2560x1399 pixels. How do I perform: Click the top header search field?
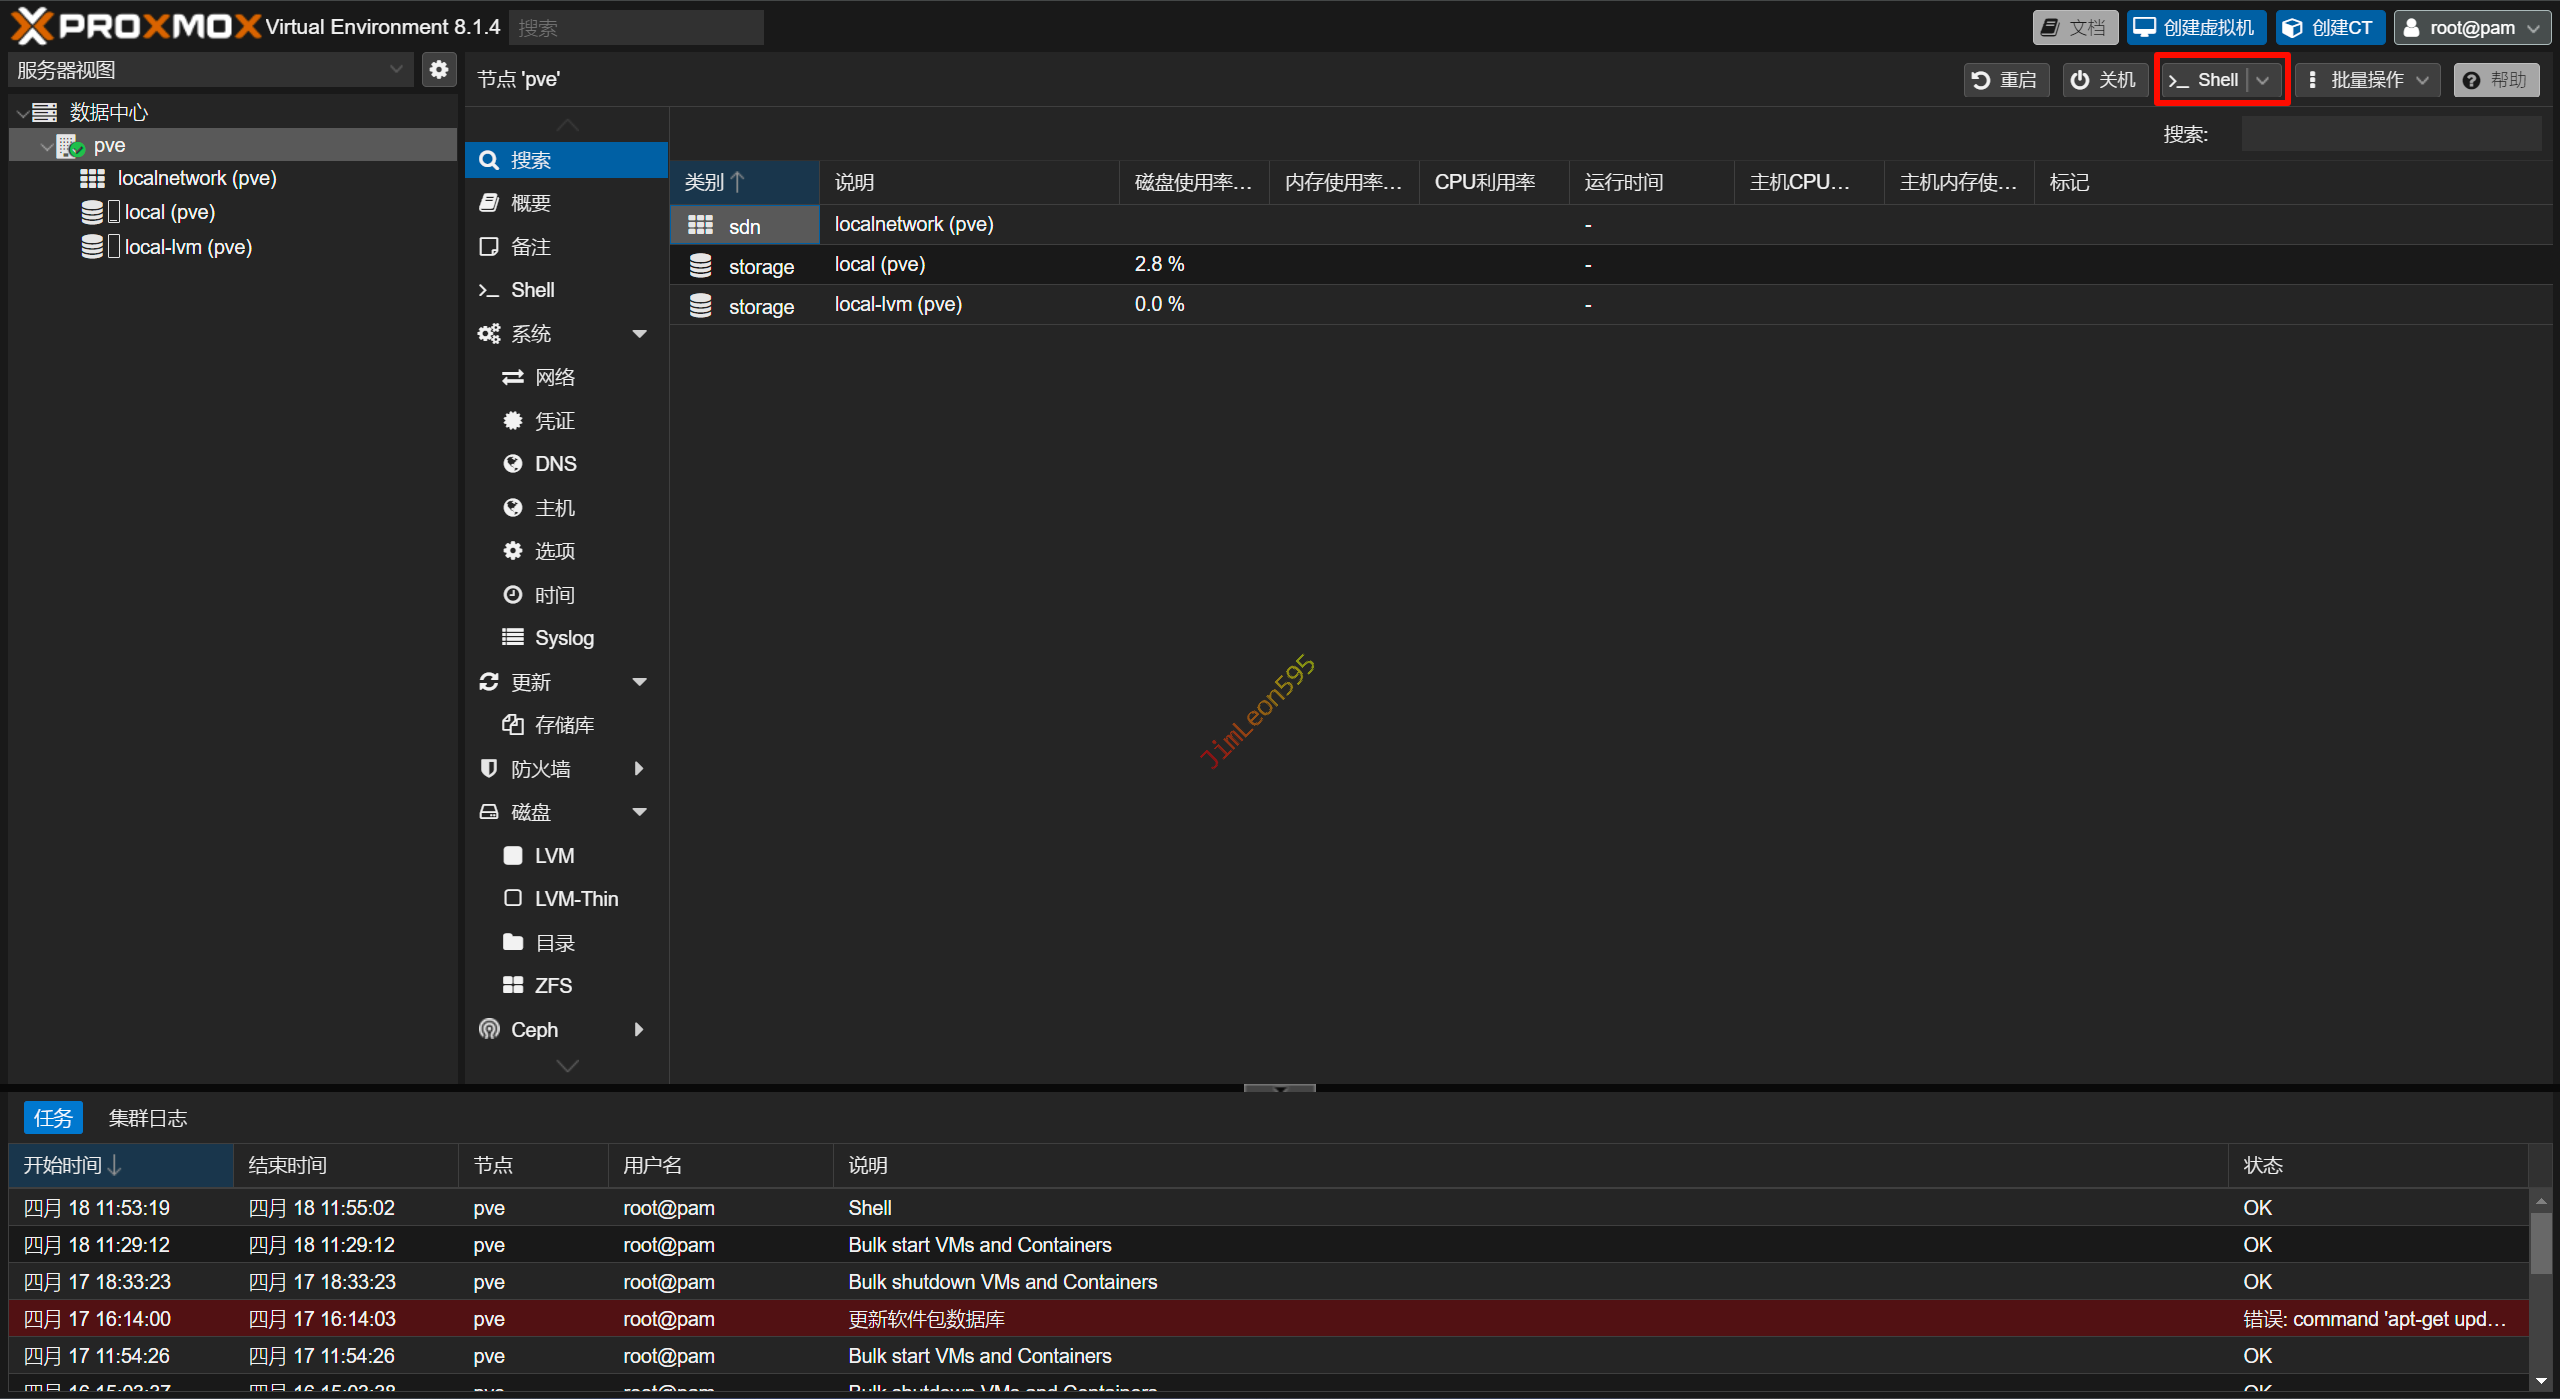click(x=636, y=28)
